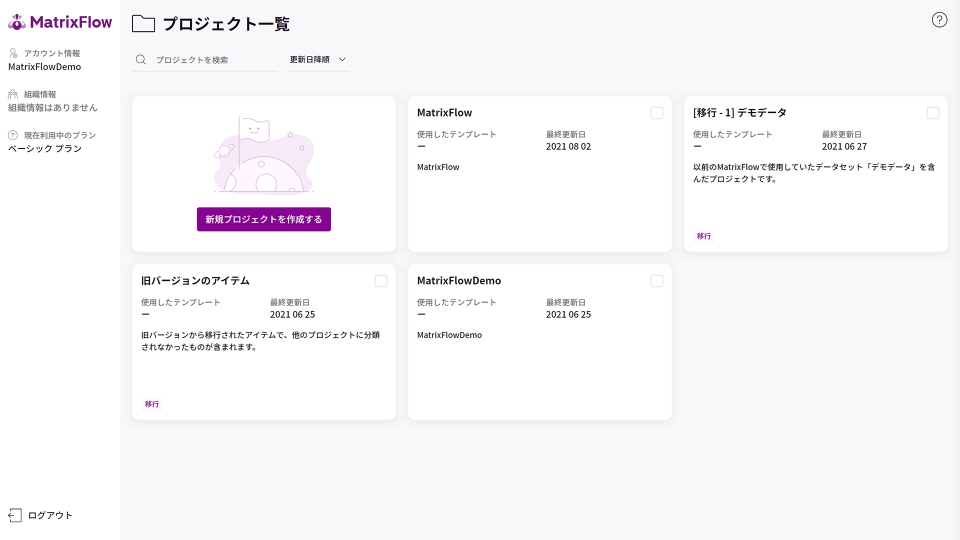Open the 更新日降順 sort dropdown
960x540 pixels.
[x=319, y=59]
